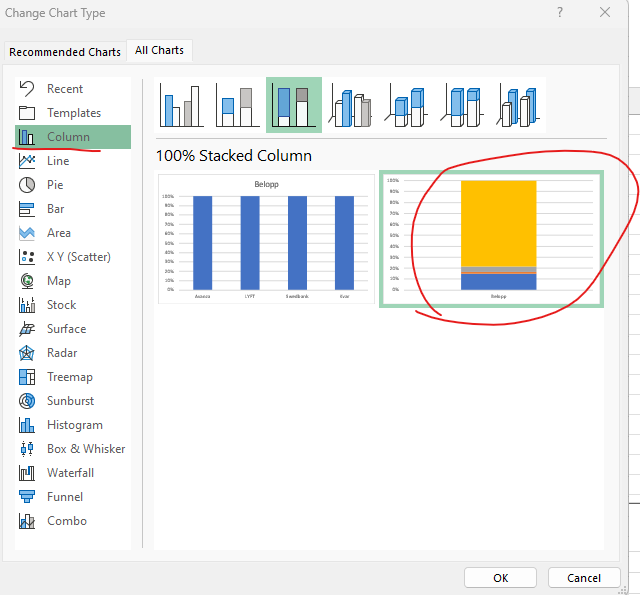Choose the Stacked Column subtype icon
The width and height of the screenshot is (640, 595).
coord(237,105)
